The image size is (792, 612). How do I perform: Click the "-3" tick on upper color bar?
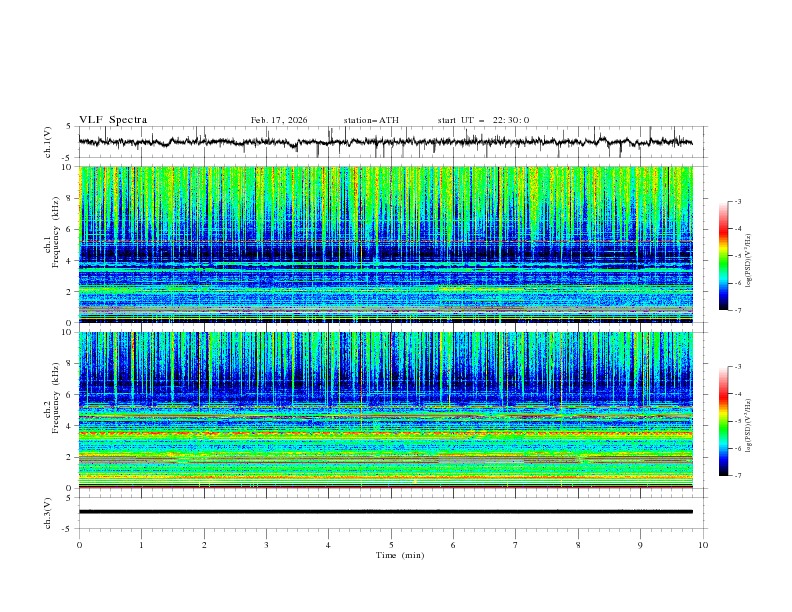click(738, 201)
